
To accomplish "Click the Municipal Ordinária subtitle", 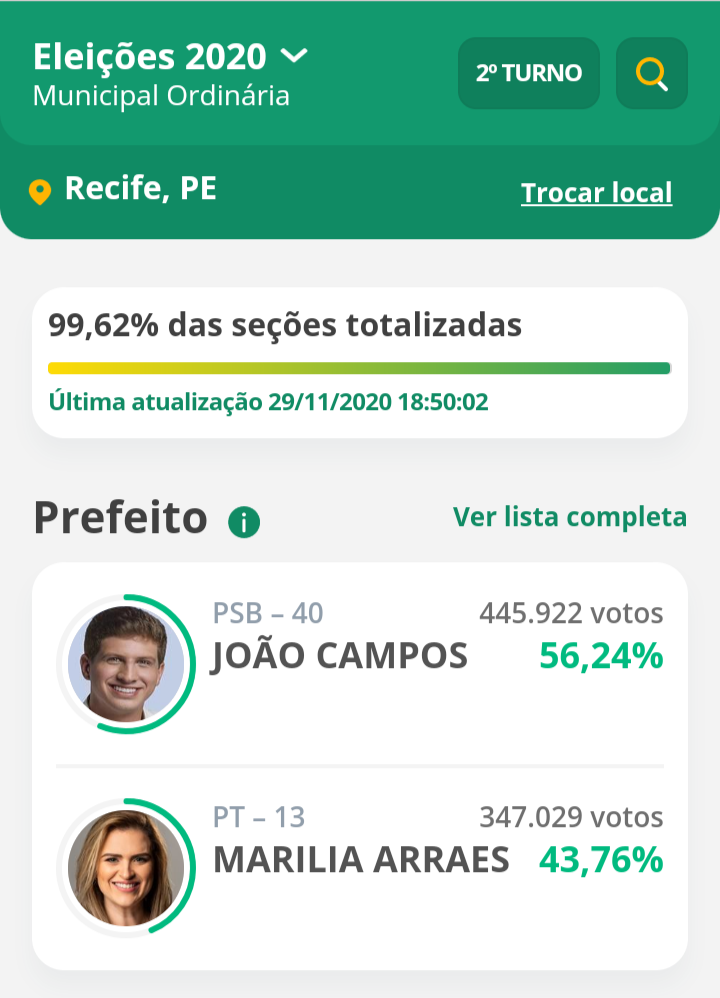I will [x=161, y=96].
